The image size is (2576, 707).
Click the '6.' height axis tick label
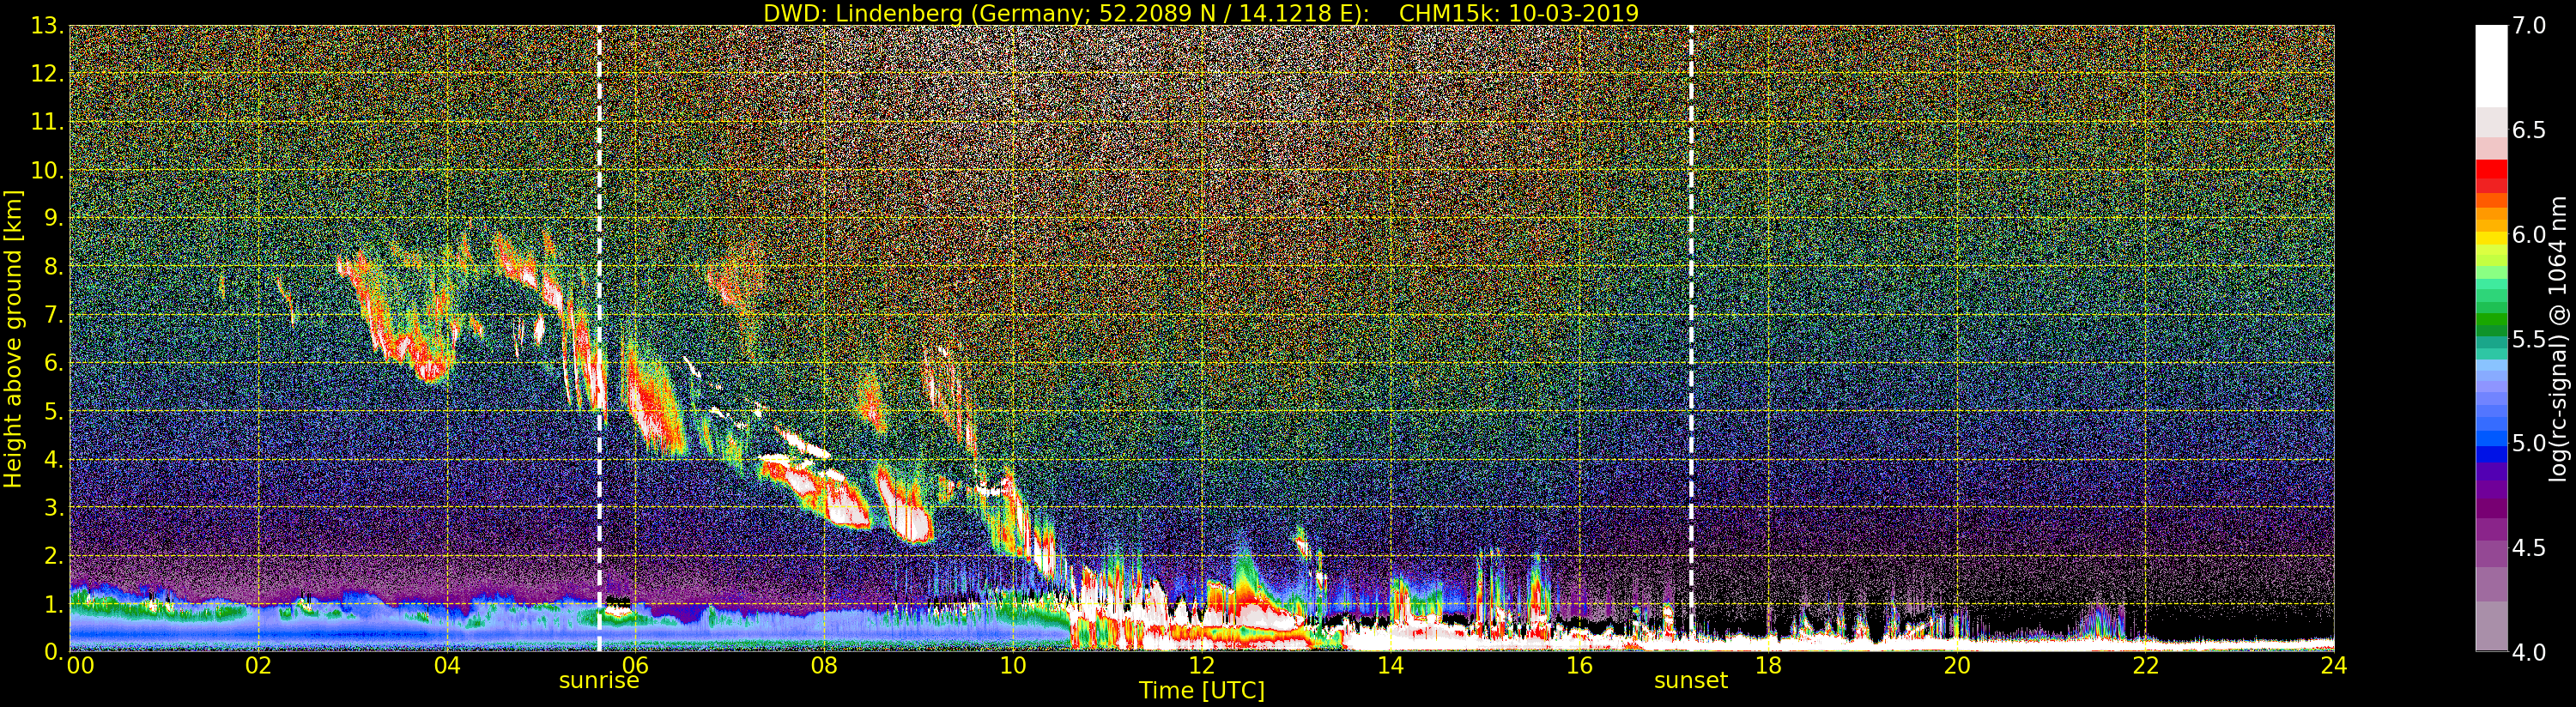[x=53, y=363]
